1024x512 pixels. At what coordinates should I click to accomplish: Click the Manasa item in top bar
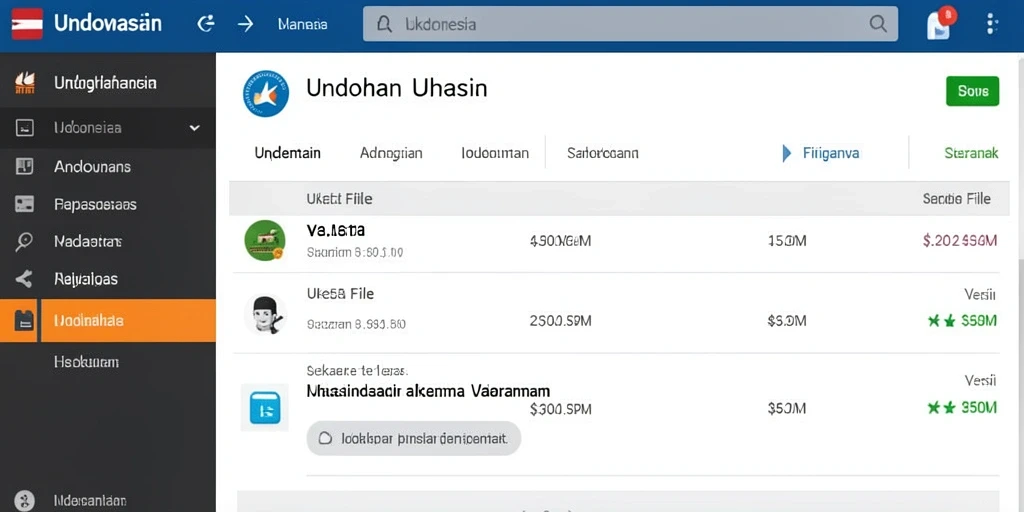click(x=302, y=24)
